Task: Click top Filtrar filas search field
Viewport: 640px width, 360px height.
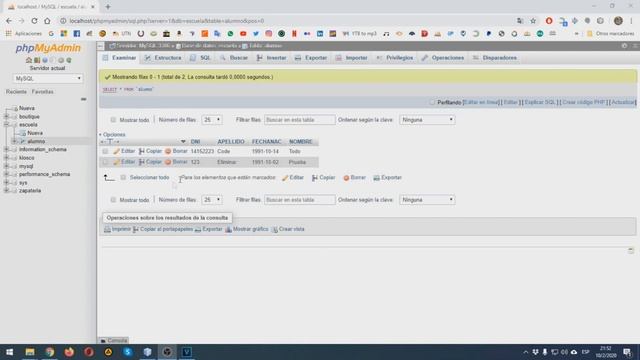Action: tap(300, 120)
